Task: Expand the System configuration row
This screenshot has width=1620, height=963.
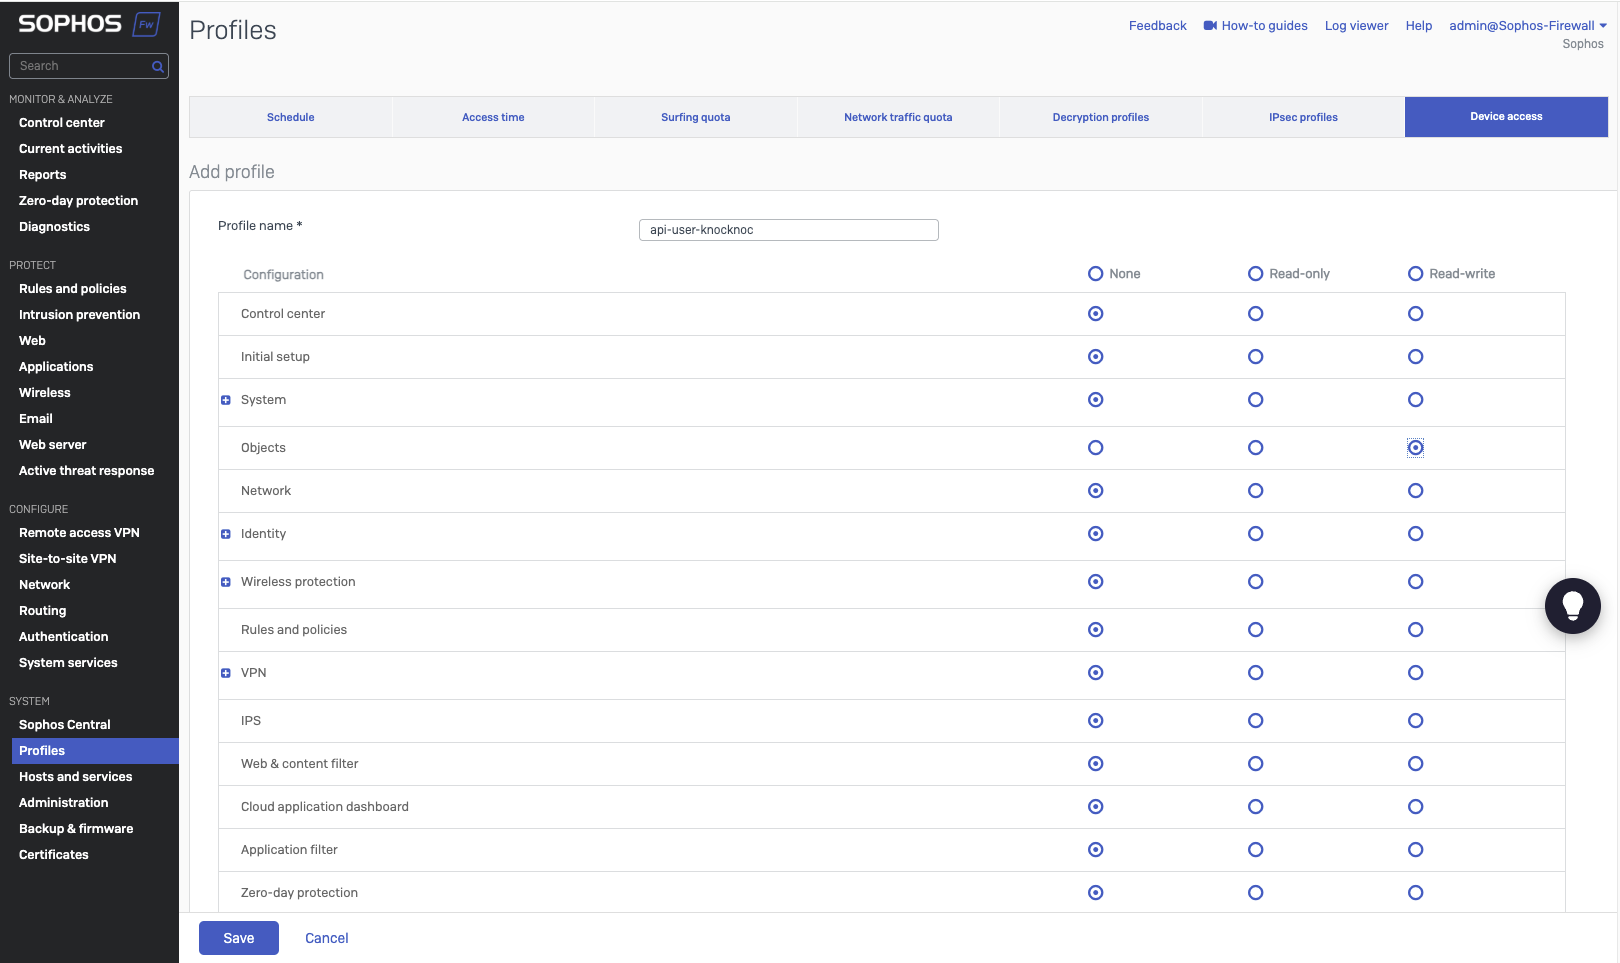Action: tap(226, 400)
